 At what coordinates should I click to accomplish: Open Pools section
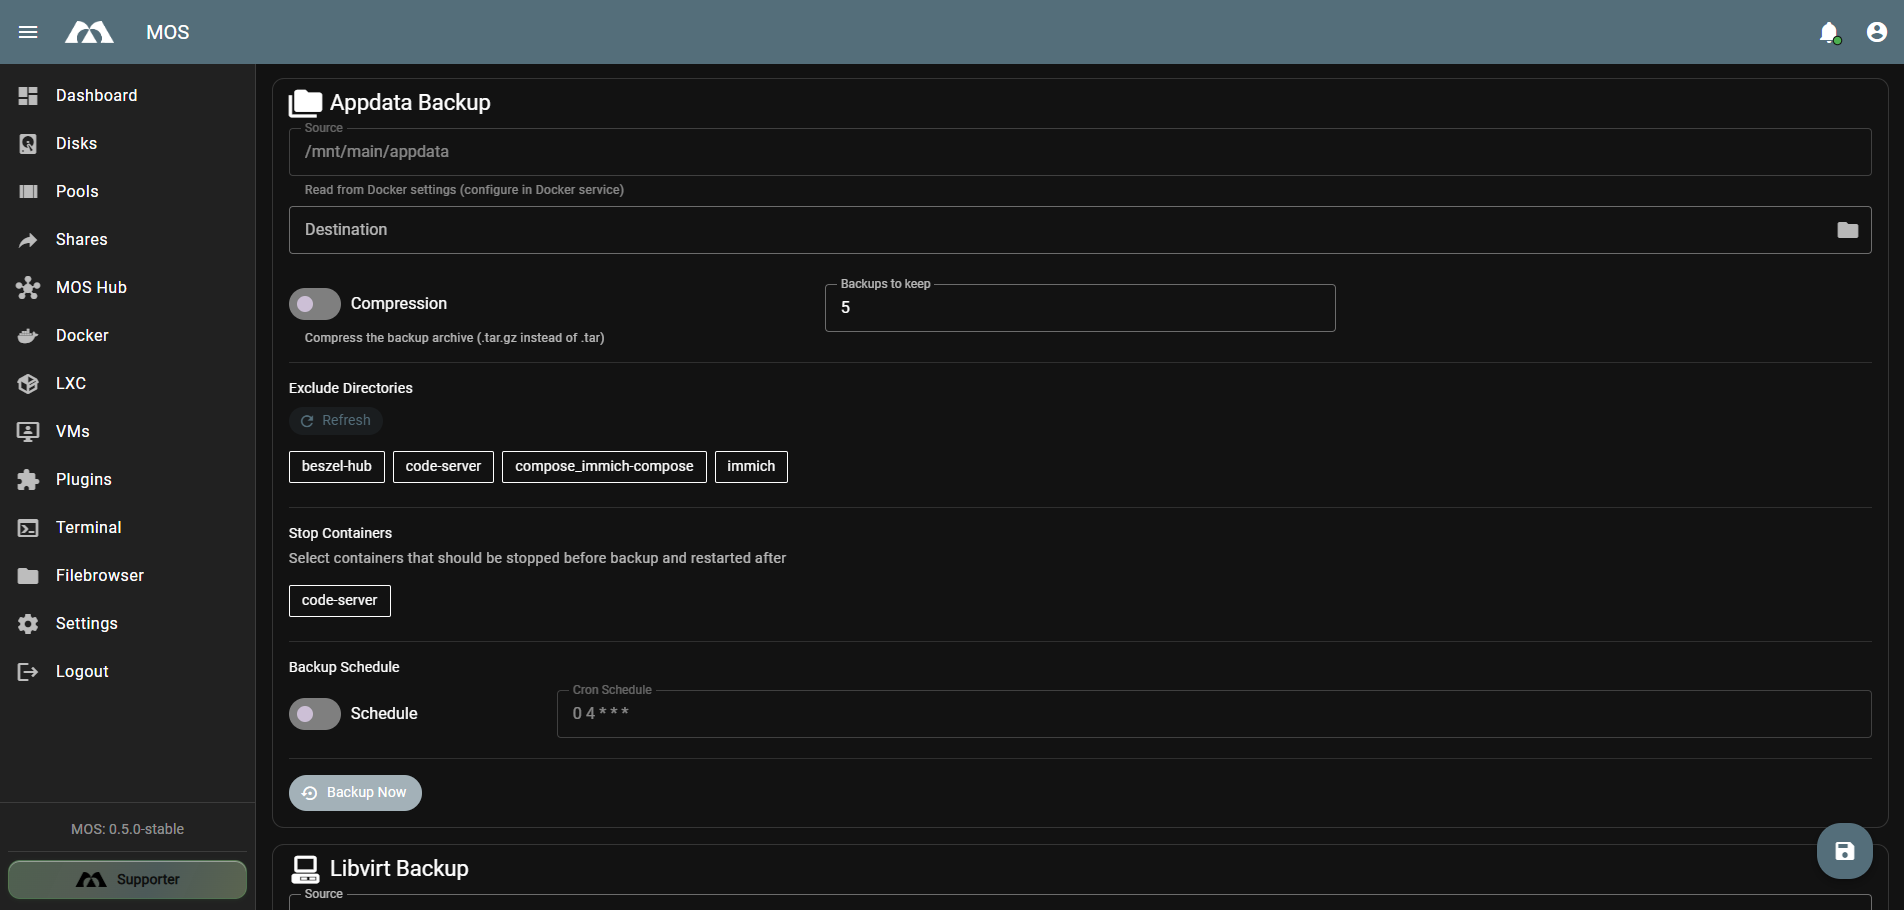click(x=77, y=192)
